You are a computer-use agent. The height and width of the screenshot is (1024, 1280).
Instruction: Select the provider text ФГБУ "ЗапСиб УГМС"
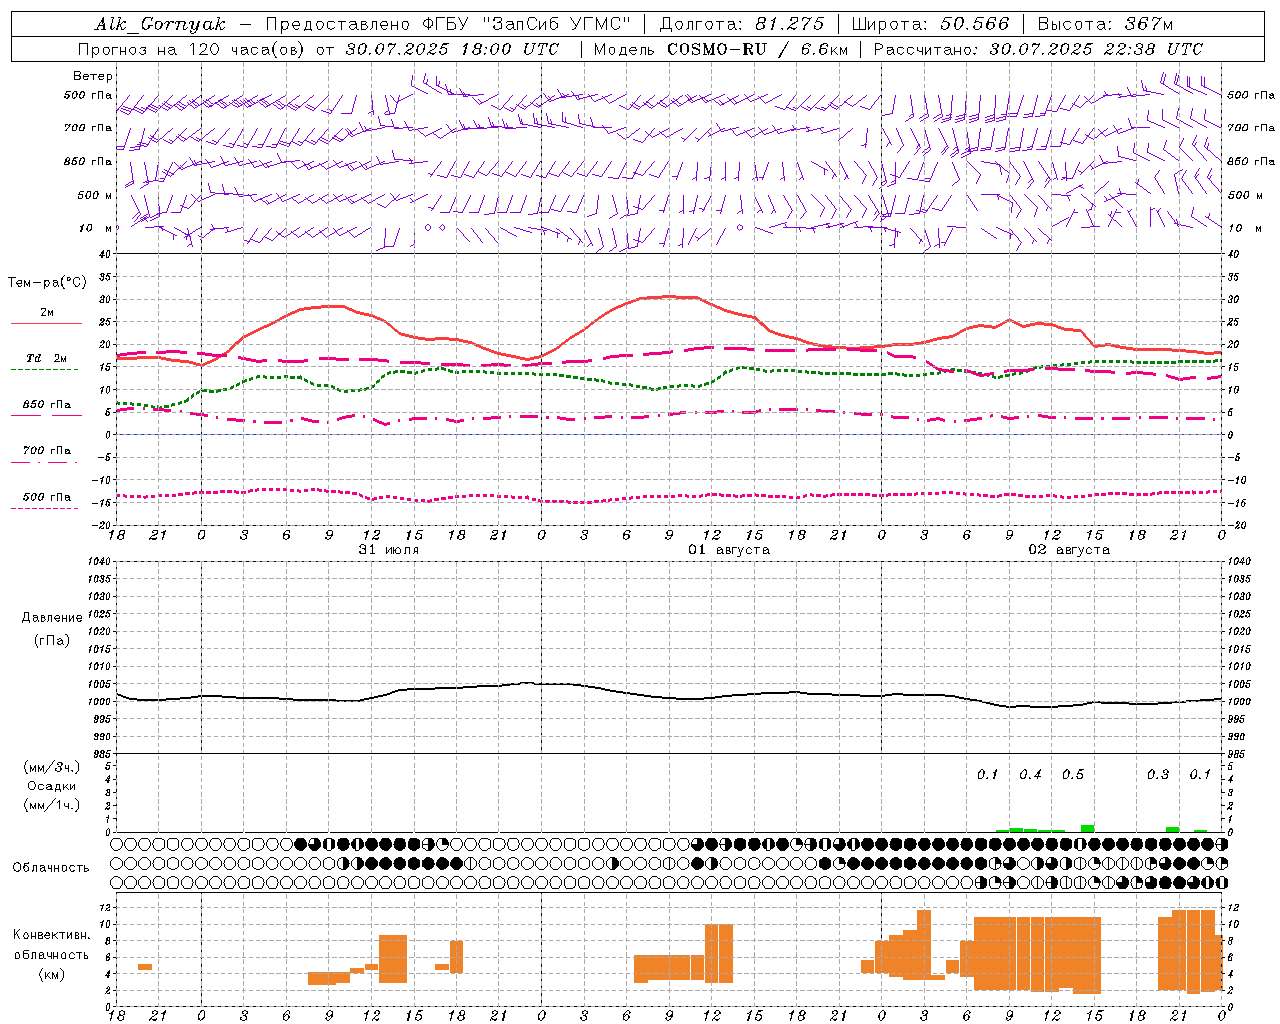pyautogui.click(x=527, y=24)
